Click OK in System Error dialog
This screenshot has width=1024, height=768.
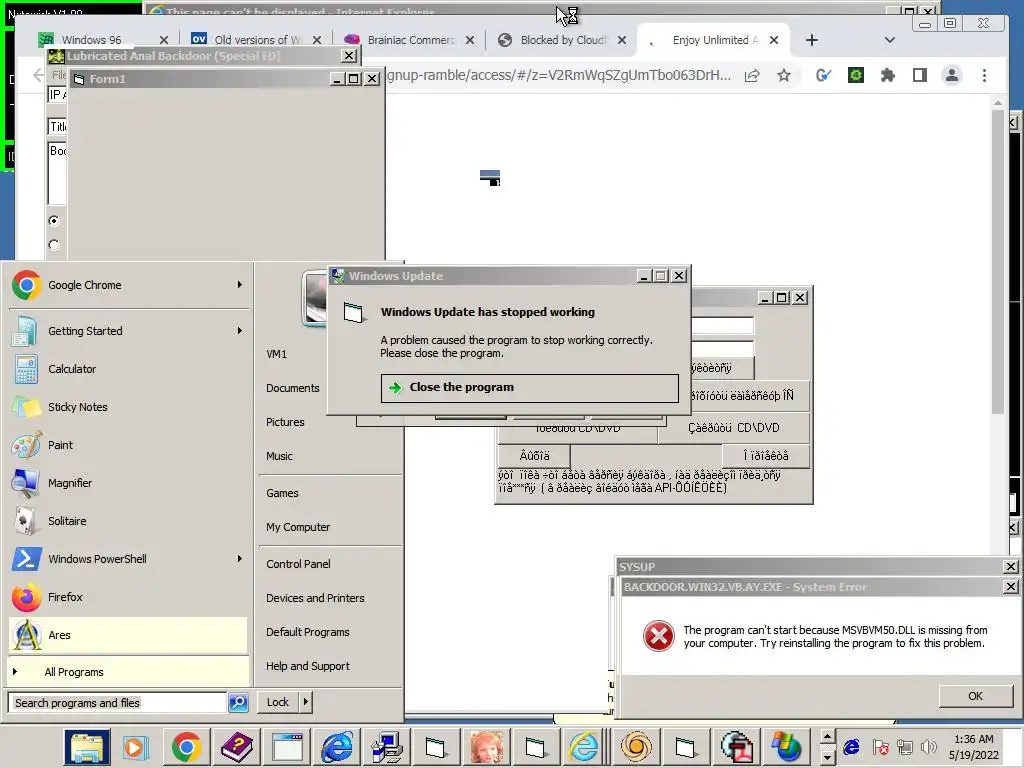click(x=975, y=696)
